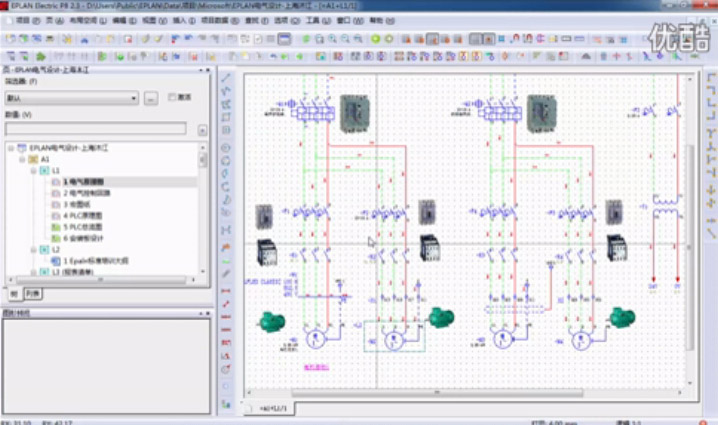
Task: Select the polygon drawing tool
Action: pyautogui.click(x=226, y=104)
